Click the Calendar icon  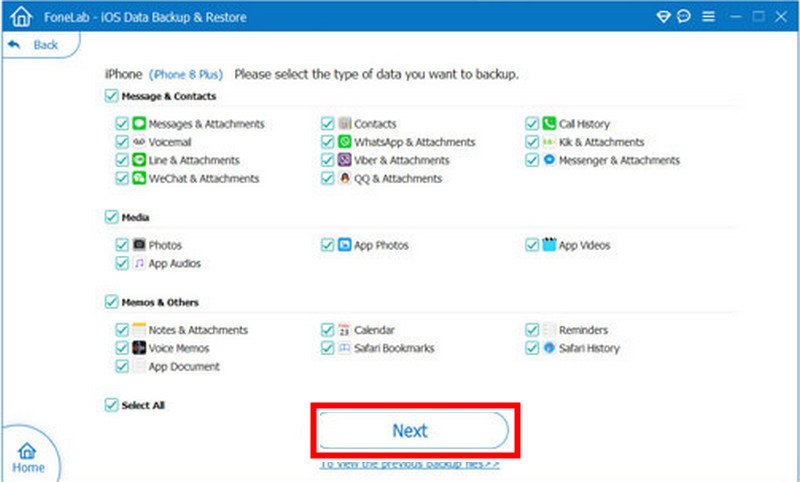tap(345, 329)
